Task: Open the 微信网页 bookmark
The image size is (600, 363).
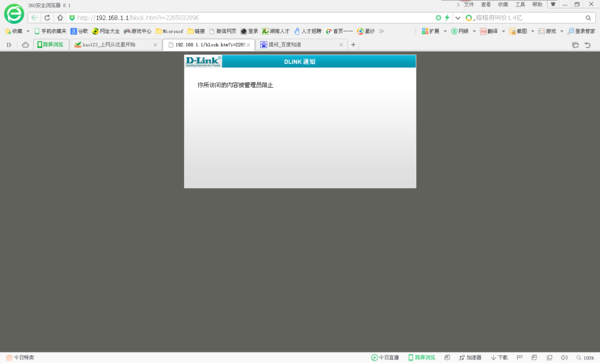Action: coord(223,31)
